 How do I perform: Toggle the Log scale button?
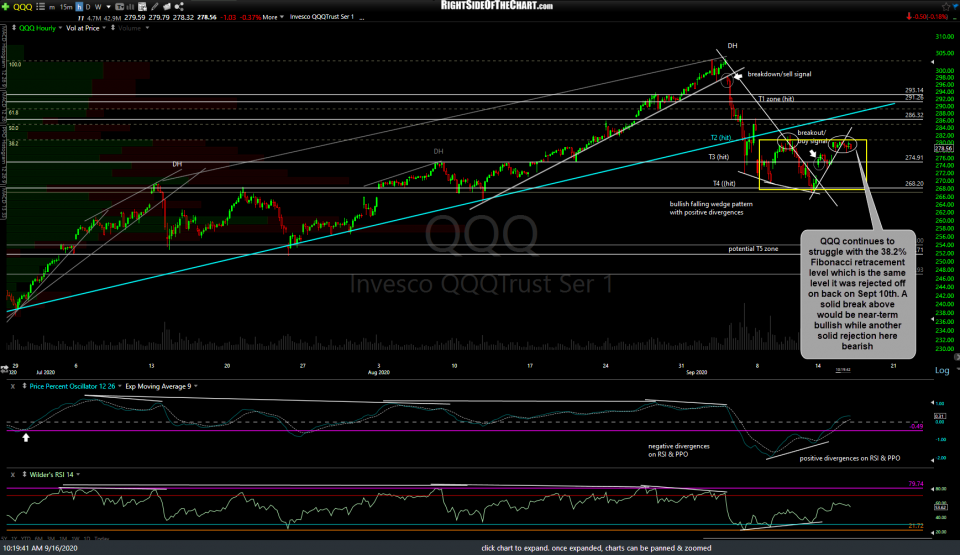[942, 370]
